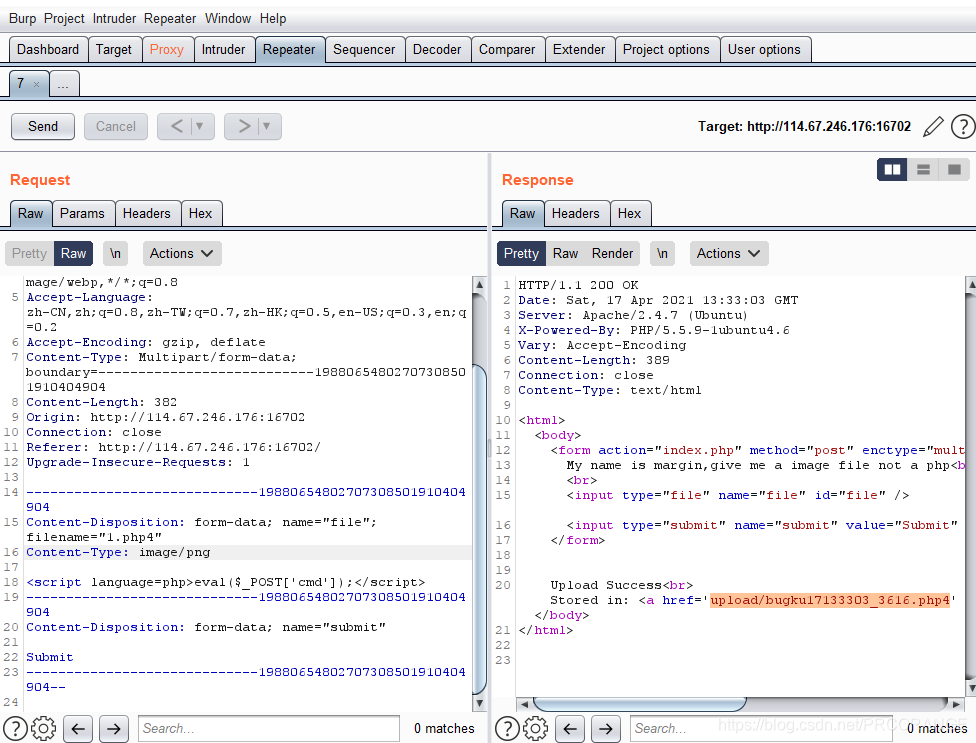
Task: Open response Headers tab
Action: 576,213
